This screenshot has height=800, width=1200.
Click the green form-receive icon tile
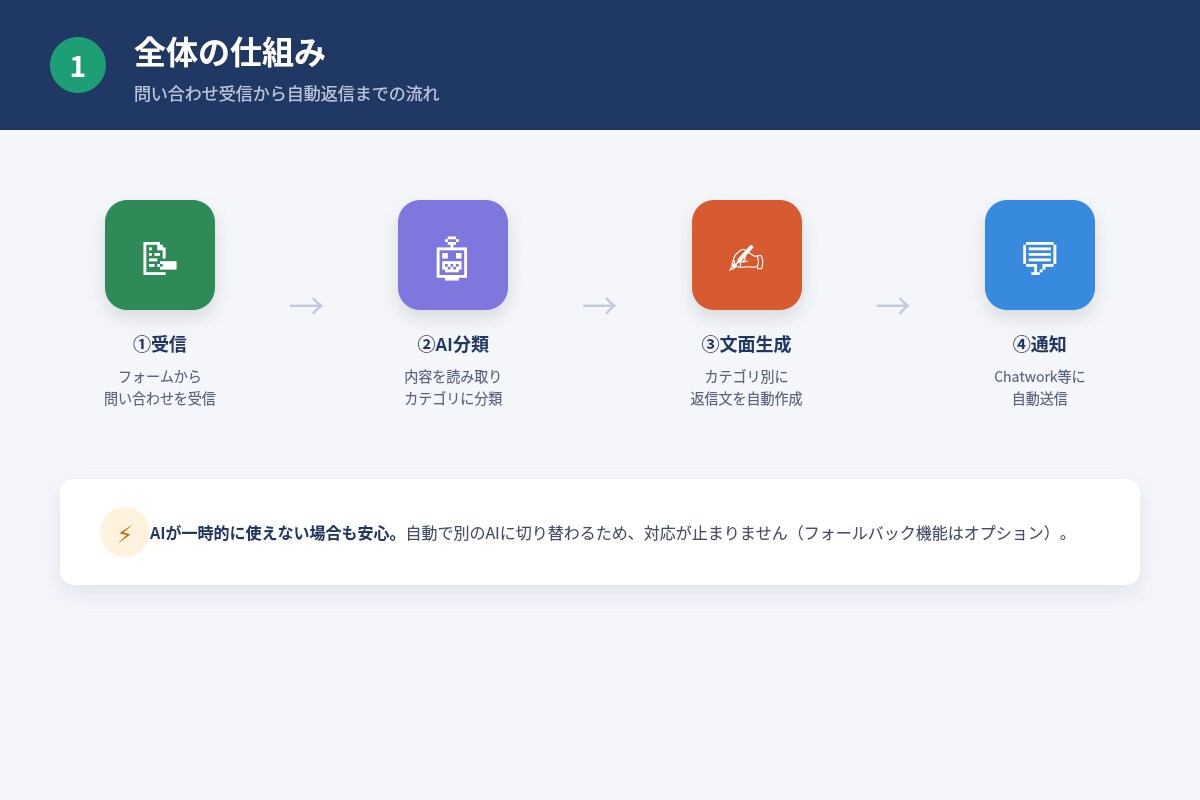160,255
